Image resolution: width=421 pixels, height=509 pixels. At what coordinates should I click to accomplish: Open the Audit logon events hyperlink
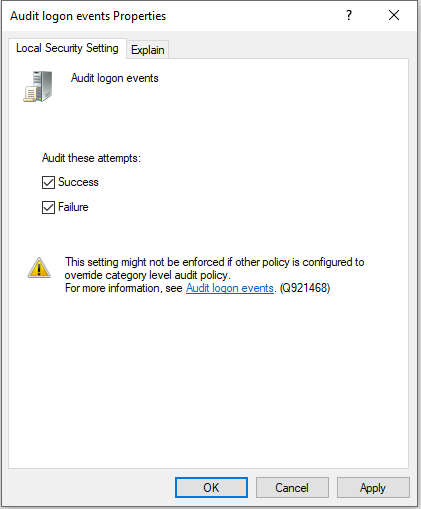click(230, 288)
